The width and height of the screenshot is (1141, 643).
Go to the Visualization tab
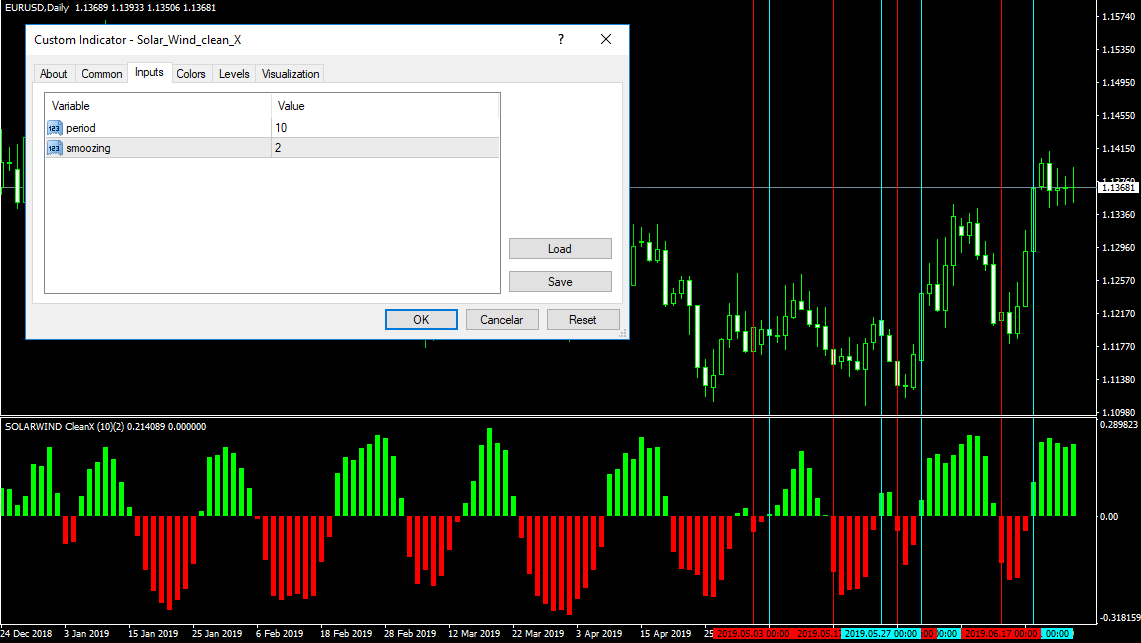coord(290,73)
